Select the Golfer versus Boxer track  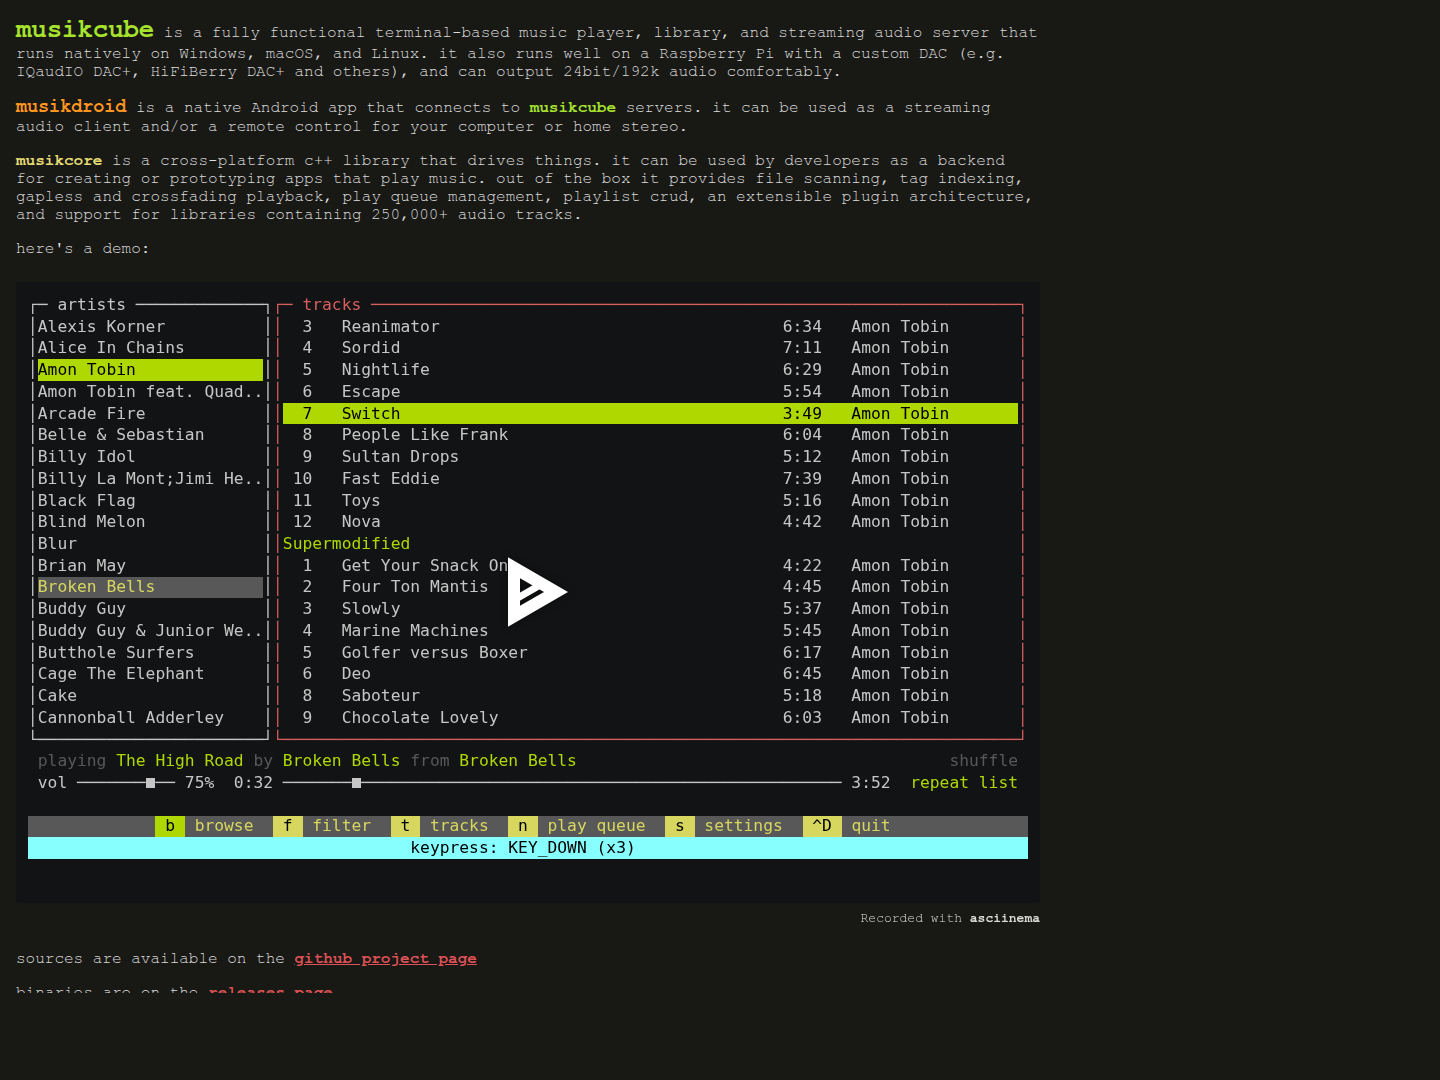tap(650, 653)
